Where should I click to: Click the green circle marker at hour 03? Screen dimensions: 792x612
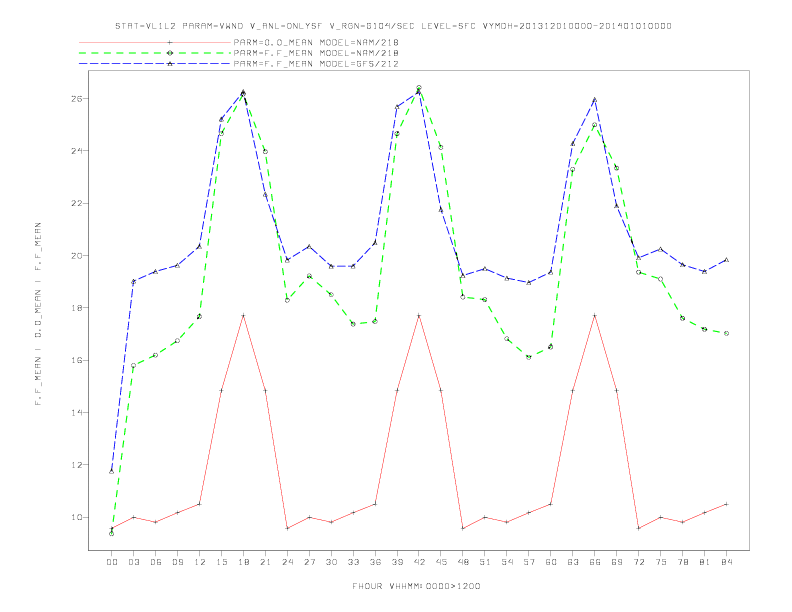133,366
